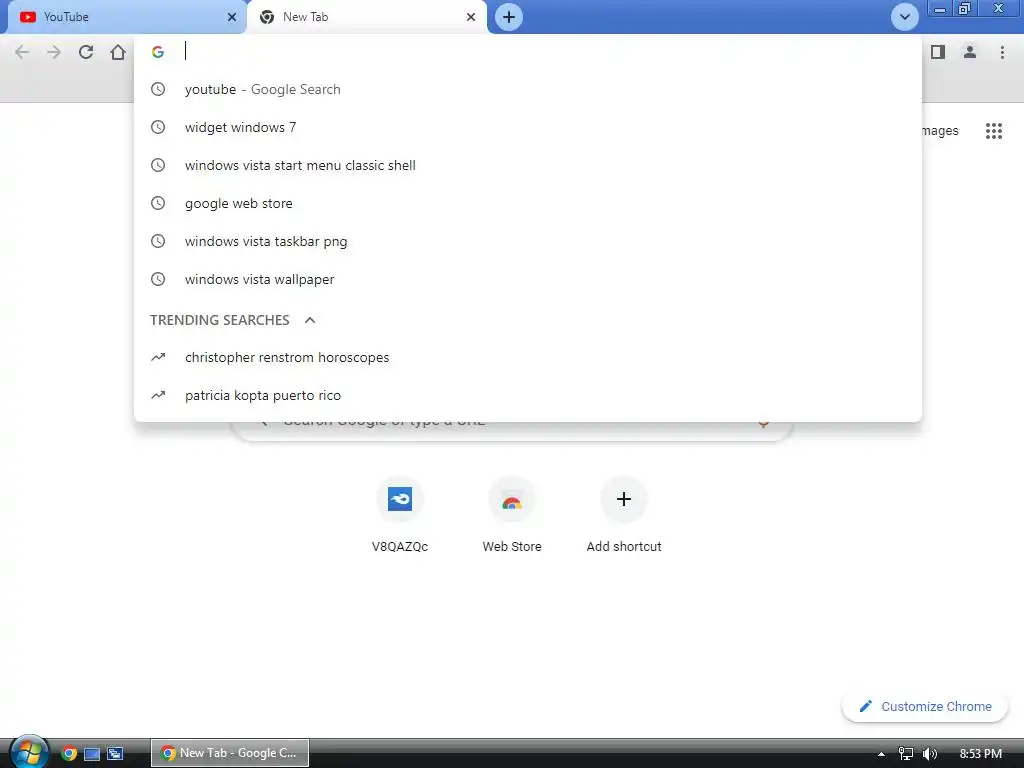Open the Windows Start orb
Viewport: 1024px width, 768px height.
coord(29,752)
